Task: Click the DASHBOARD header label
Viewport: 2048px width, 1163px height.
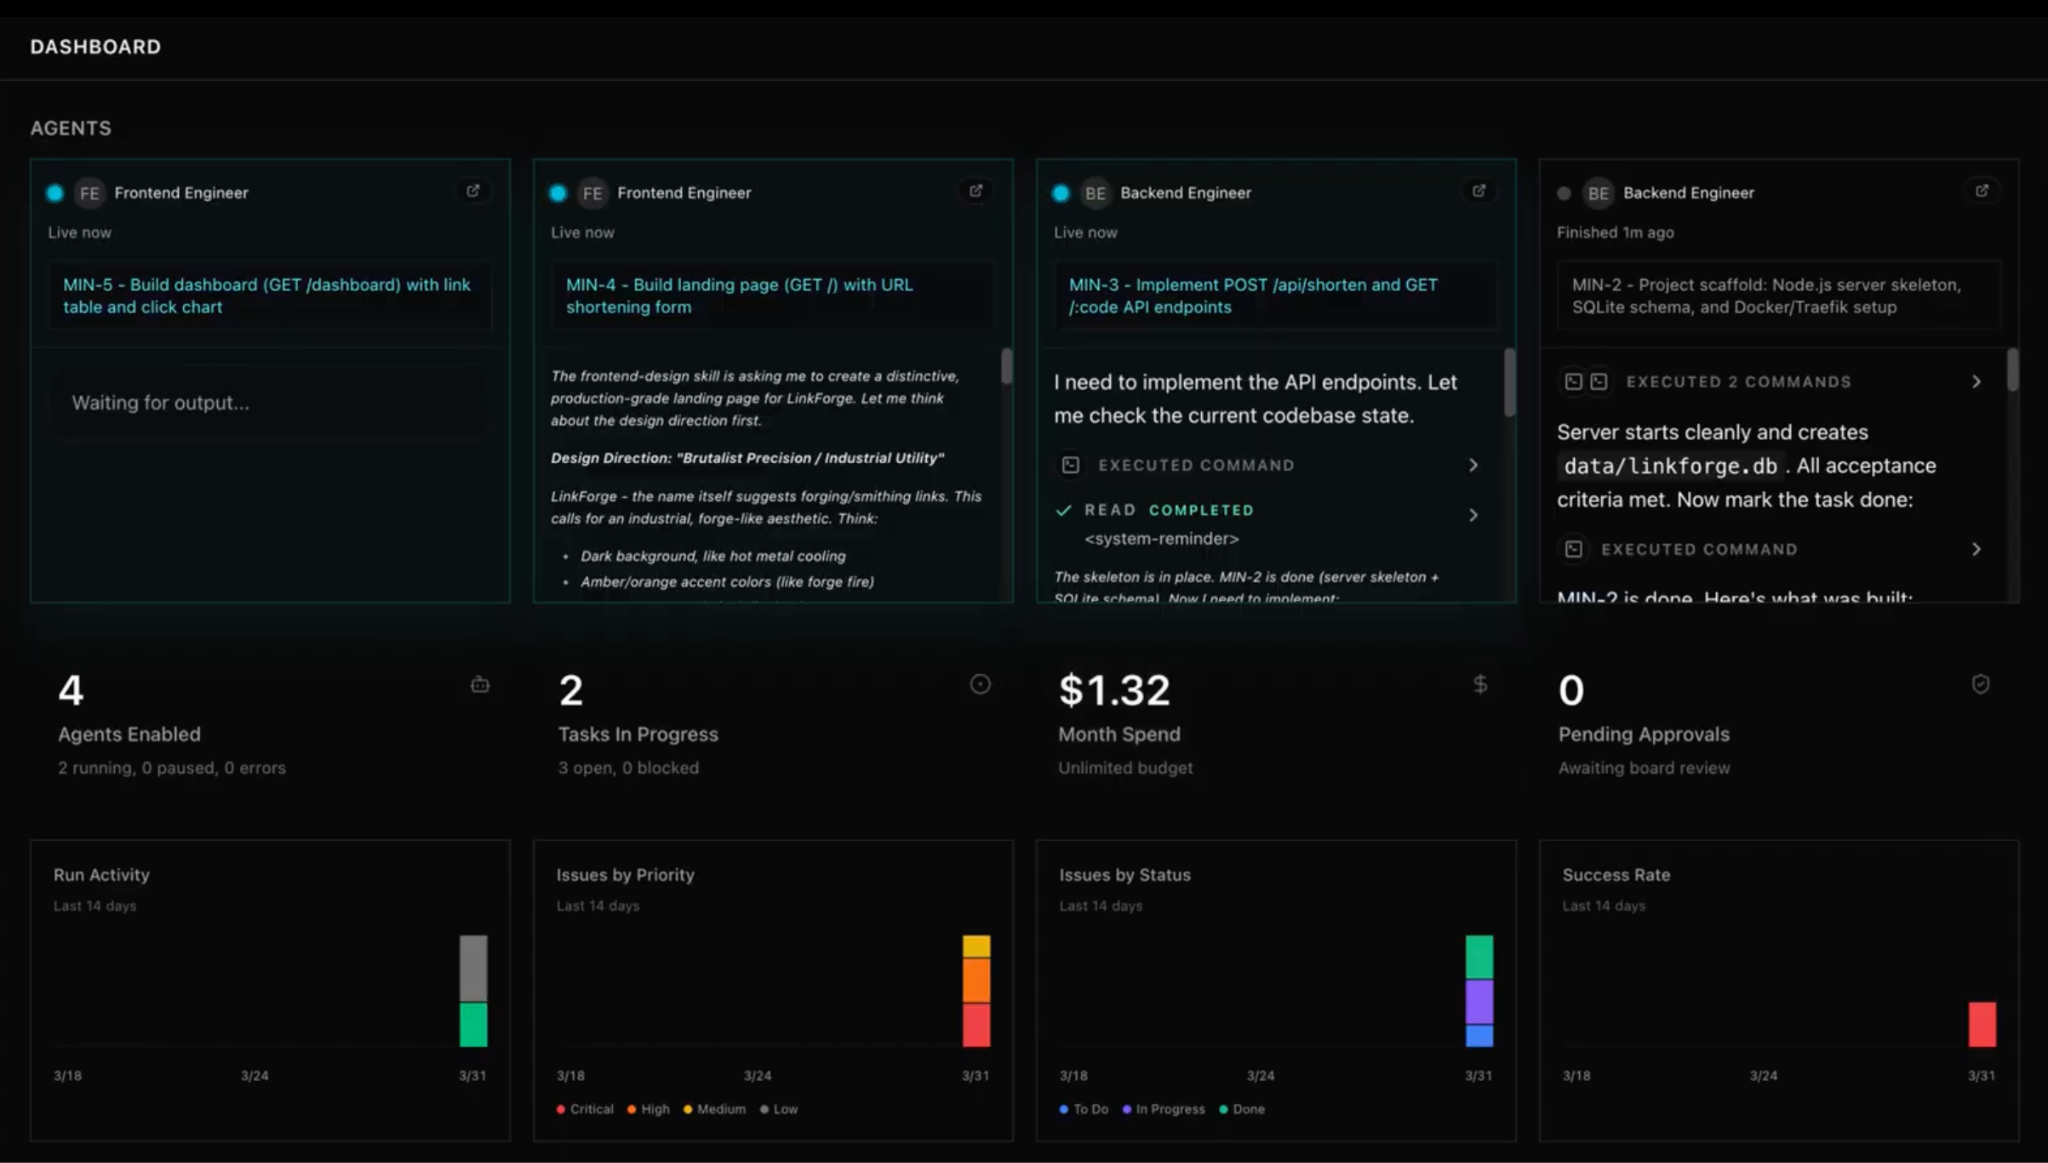Action: coord(95,46)
